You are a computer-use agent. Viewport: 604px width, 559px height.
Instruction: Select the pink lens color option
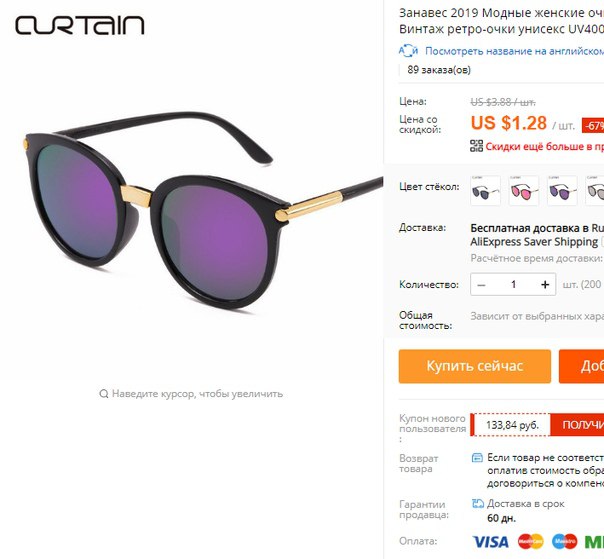point(524,190)
